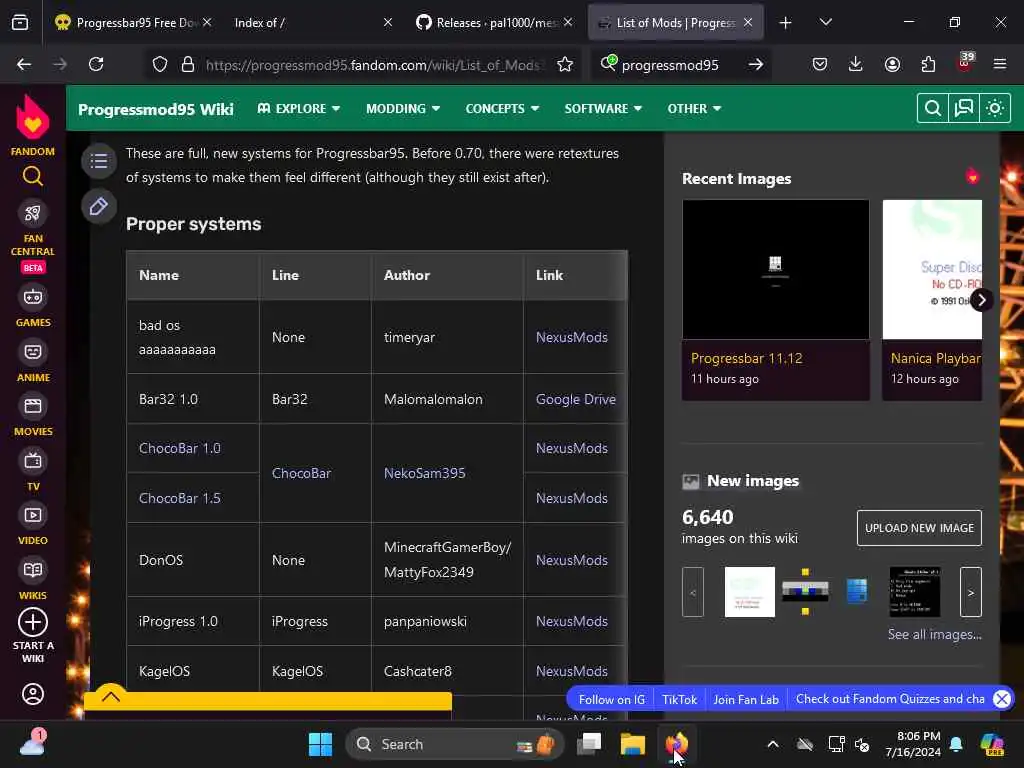Expand the MODDING dropdown menu
This screenshot has height=768, width=1024.
403,108
